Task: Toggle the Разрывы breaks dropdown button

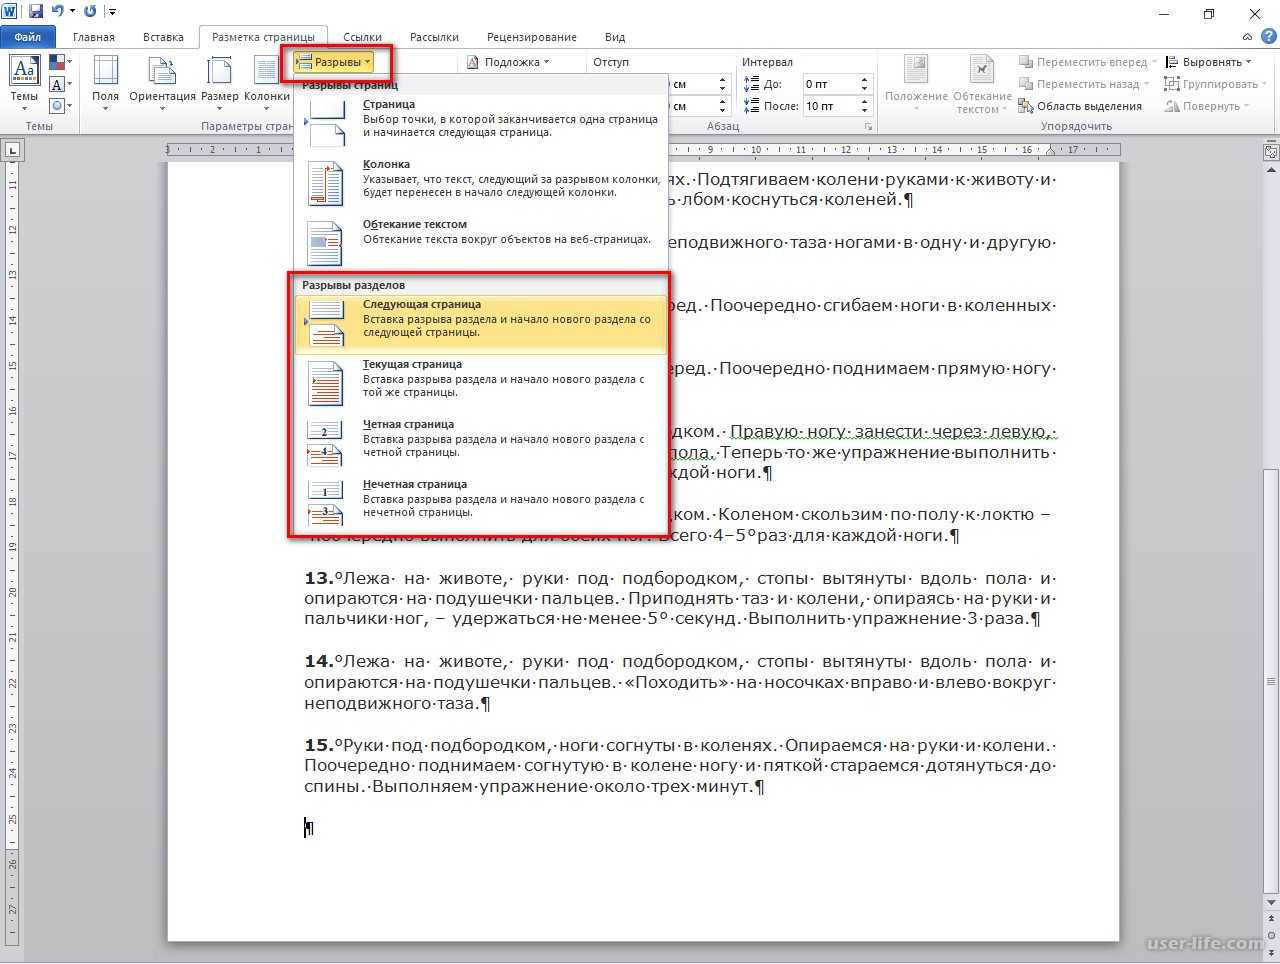Action: 335,62
